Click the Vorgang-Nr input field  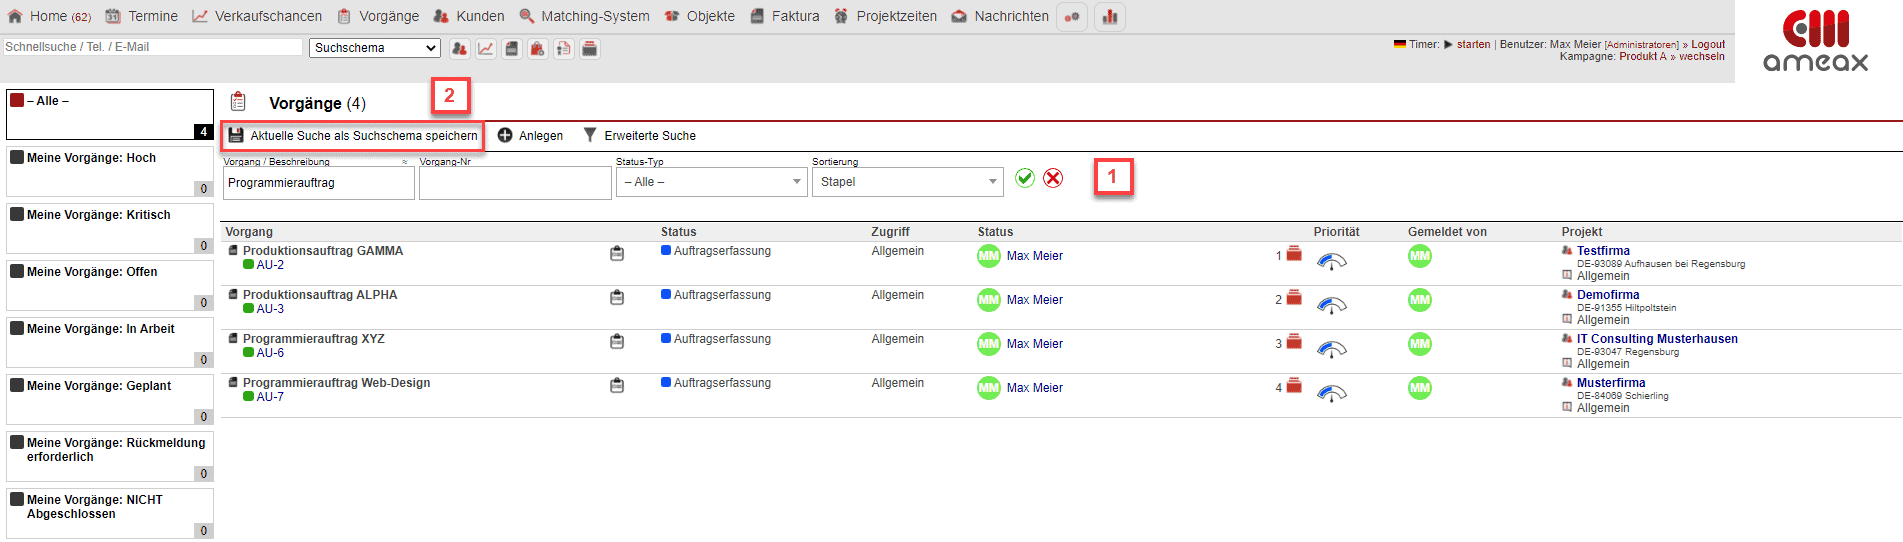(515, 183)
